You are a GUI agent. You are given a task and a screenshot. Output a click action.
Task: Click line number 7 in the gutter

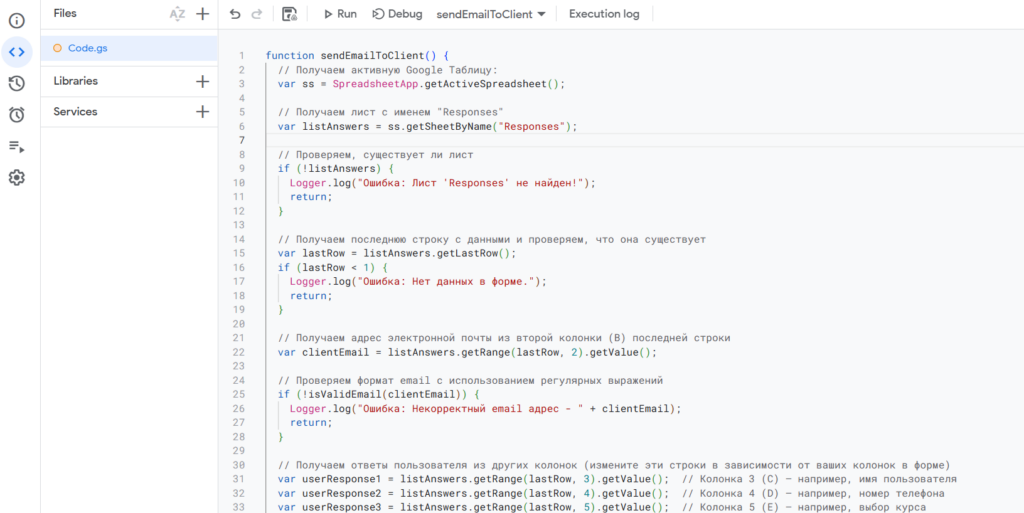pos(242,140)
